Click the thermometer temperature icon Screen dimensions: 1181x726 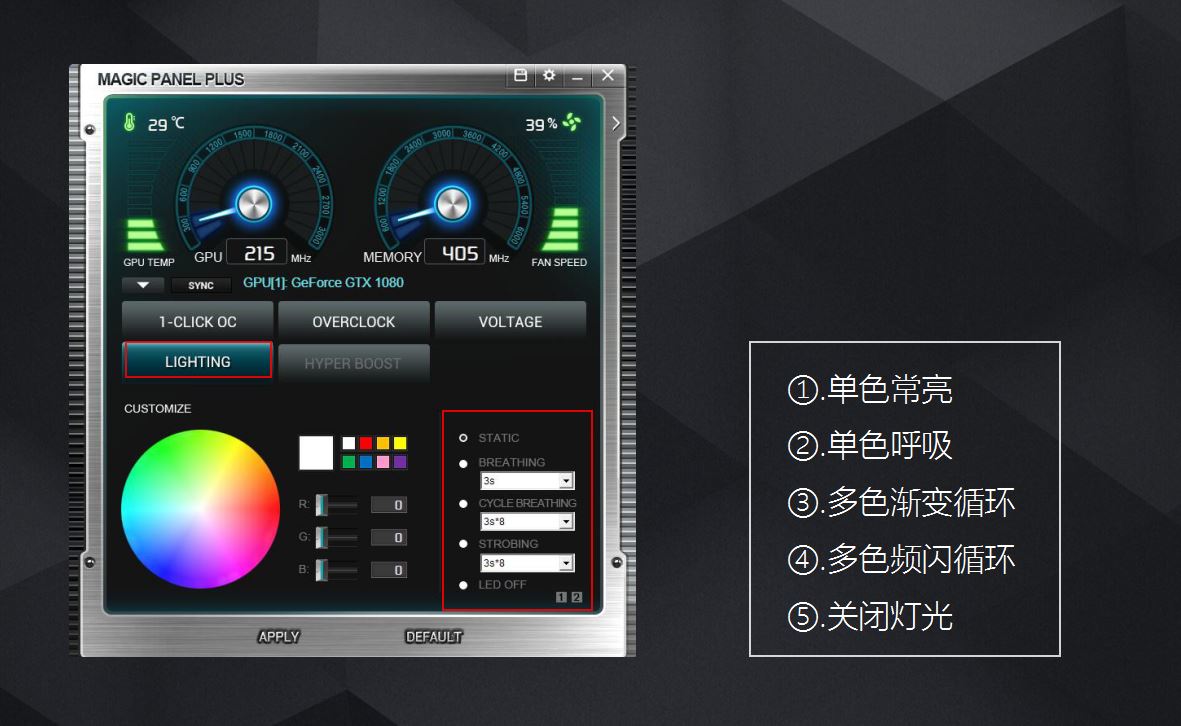(130, 122)
